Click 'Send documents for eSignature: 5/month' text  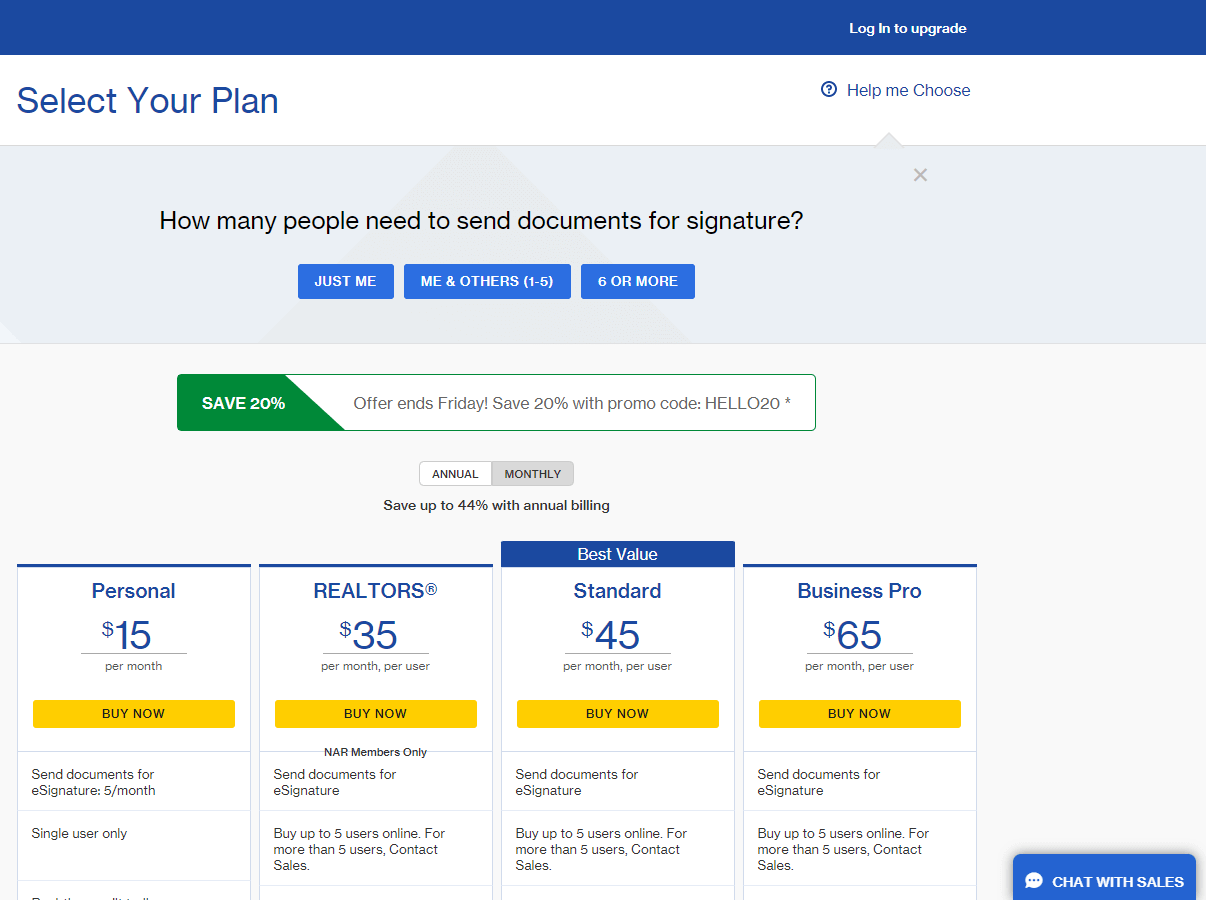pyautogui.click(x=94, y=782)
